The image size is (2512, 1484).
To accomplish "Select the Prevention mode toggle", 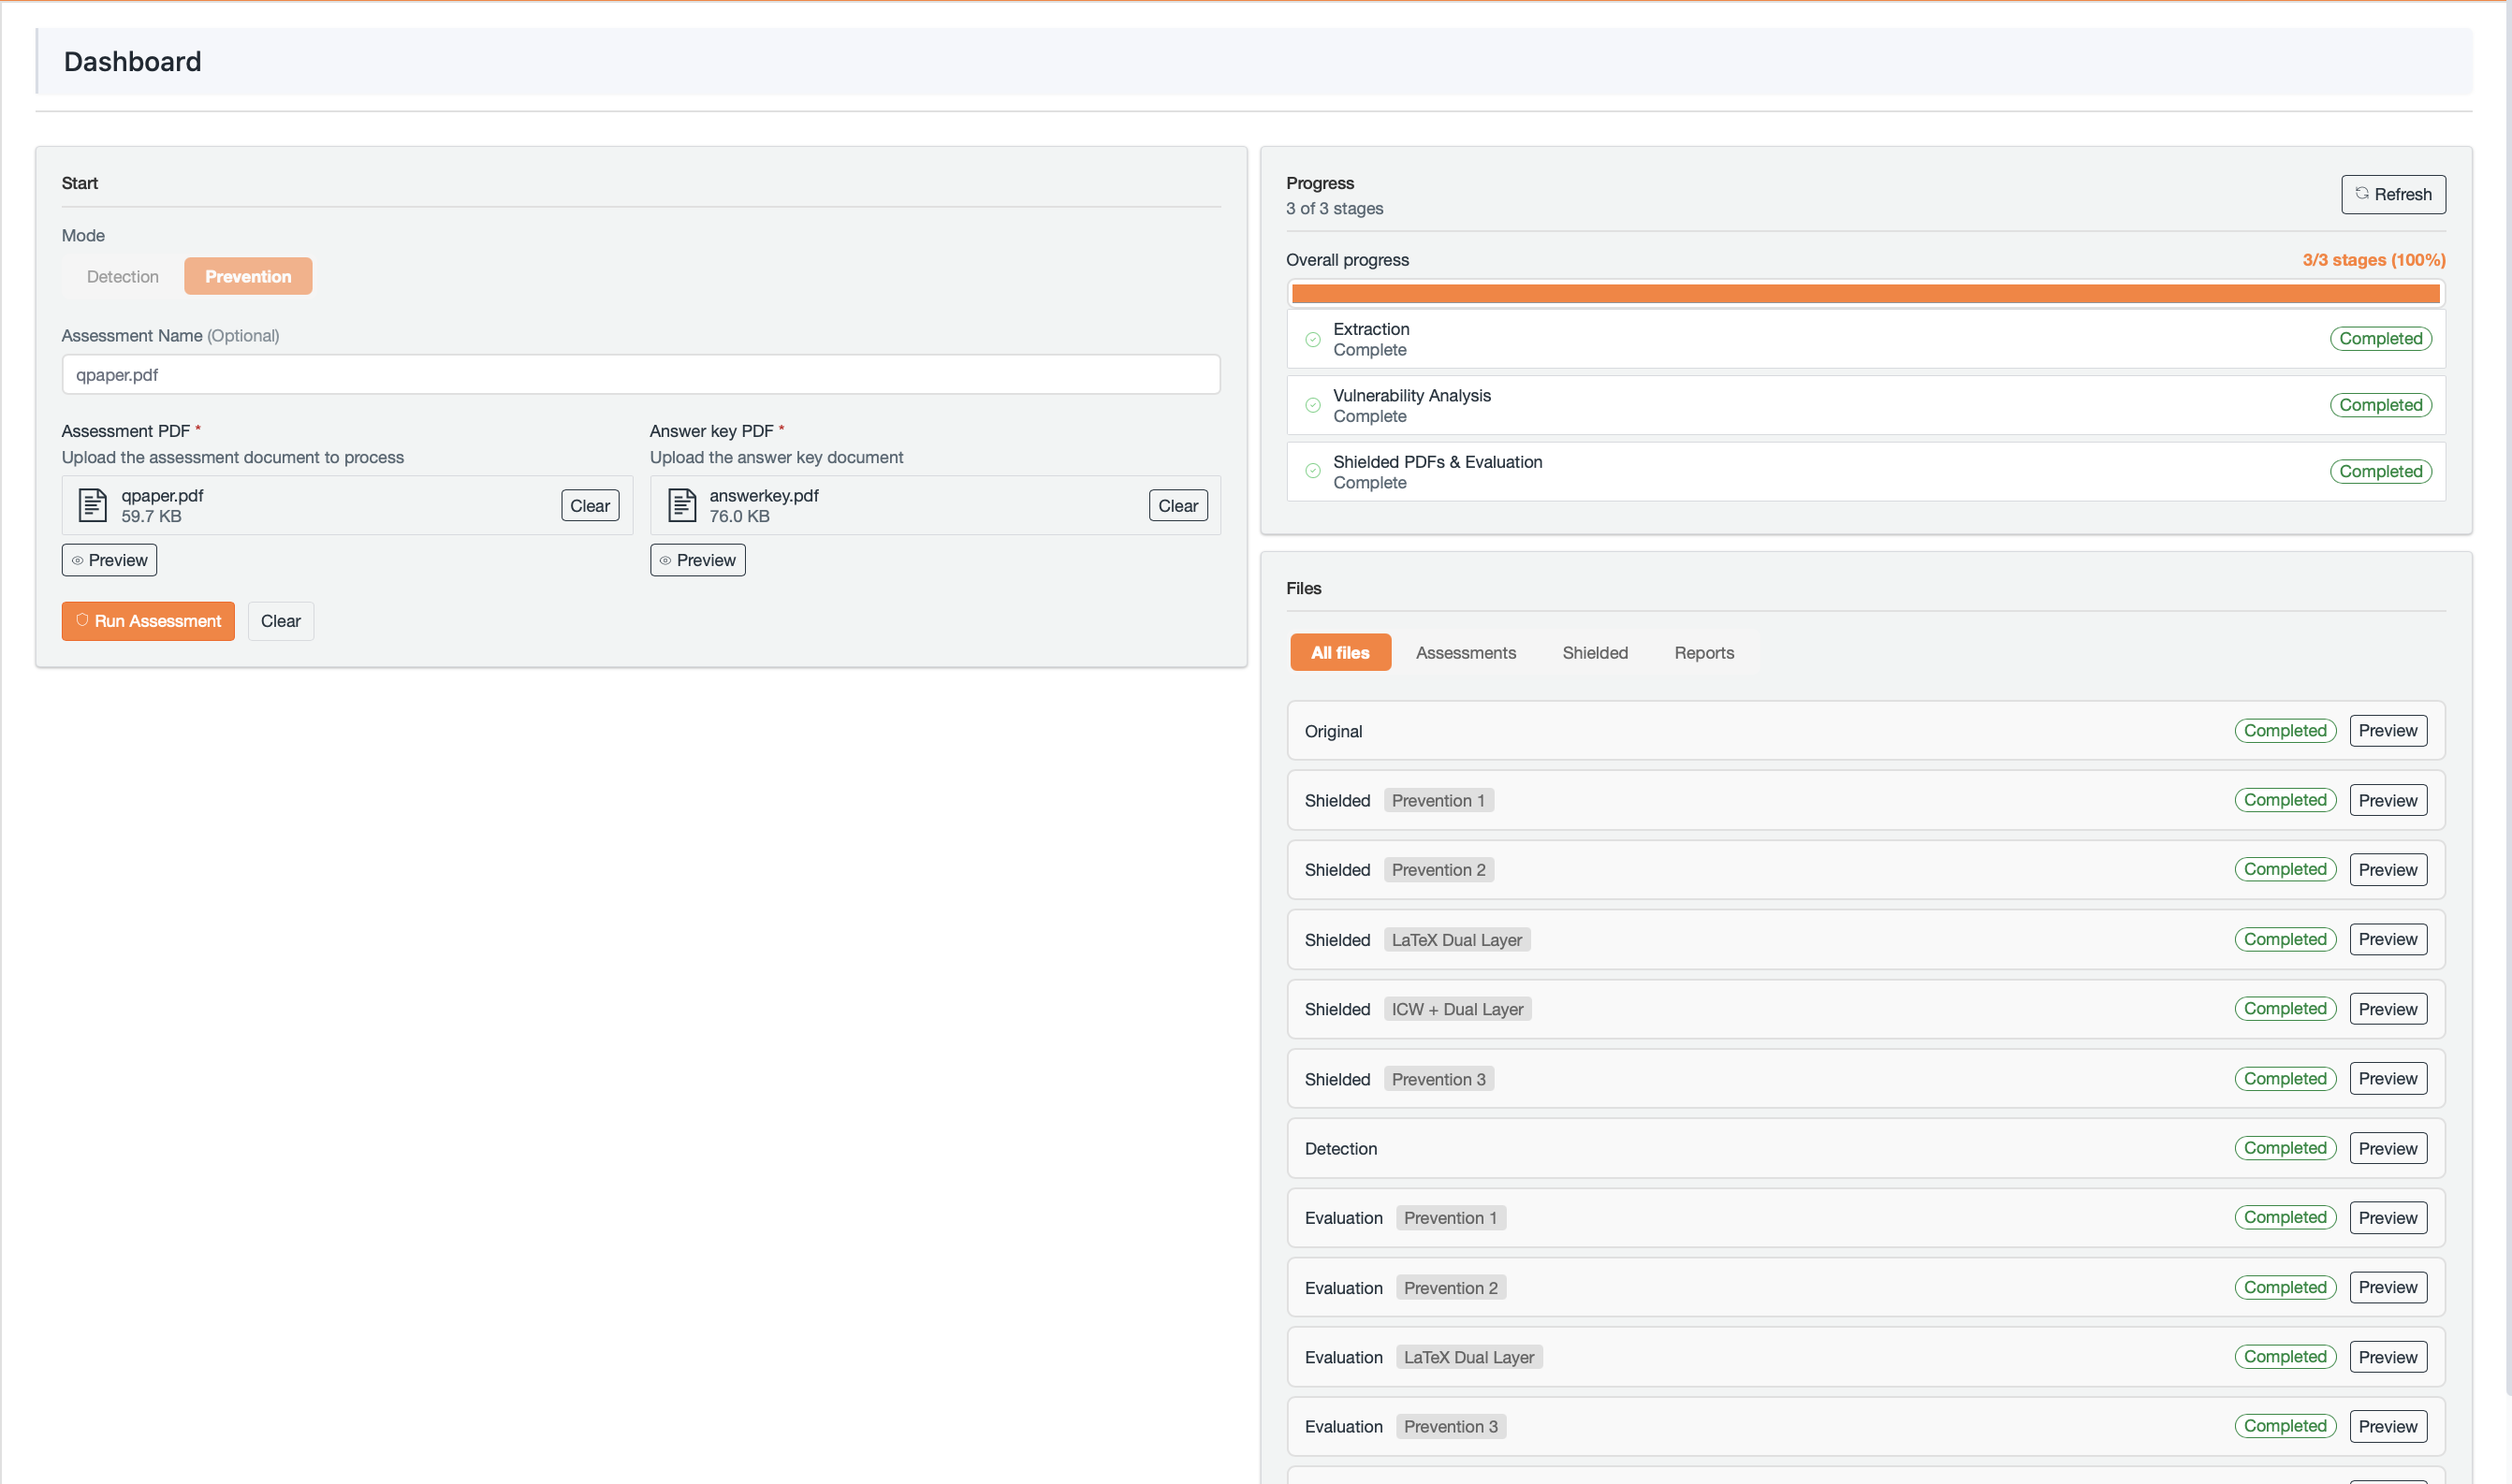I will (x=247, y=276).
